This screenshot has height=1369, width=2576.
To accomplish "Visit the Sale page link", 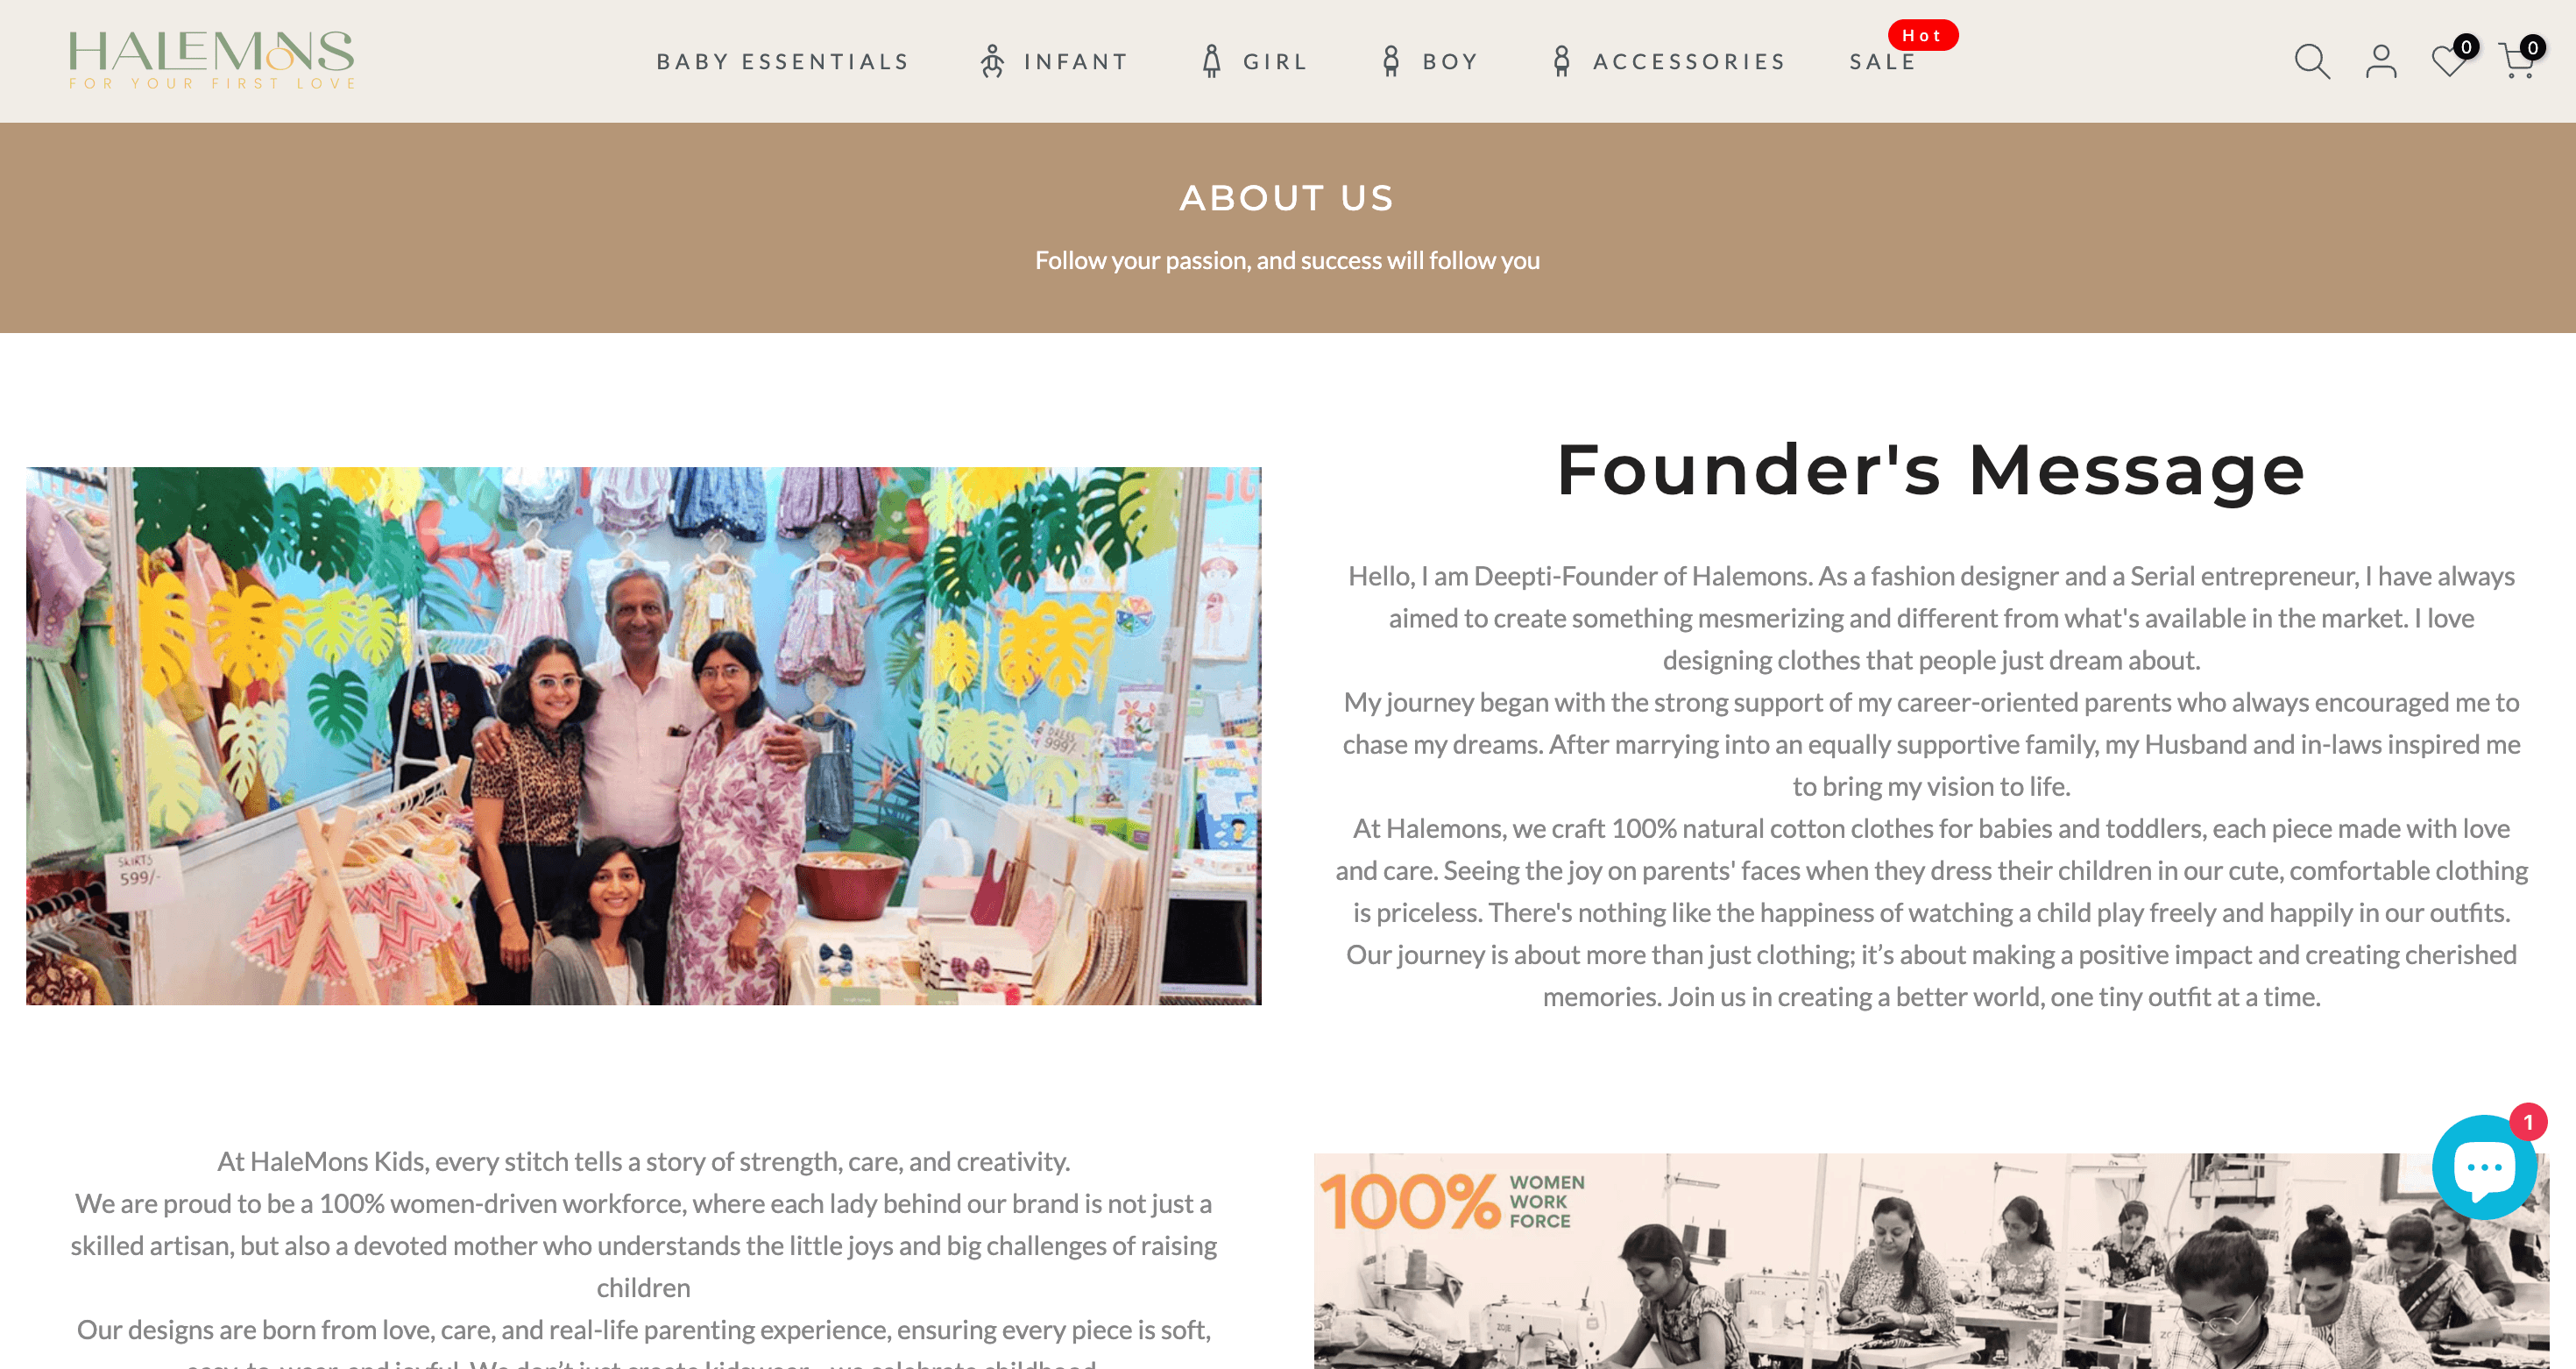I will click(x=1883, y=62).
